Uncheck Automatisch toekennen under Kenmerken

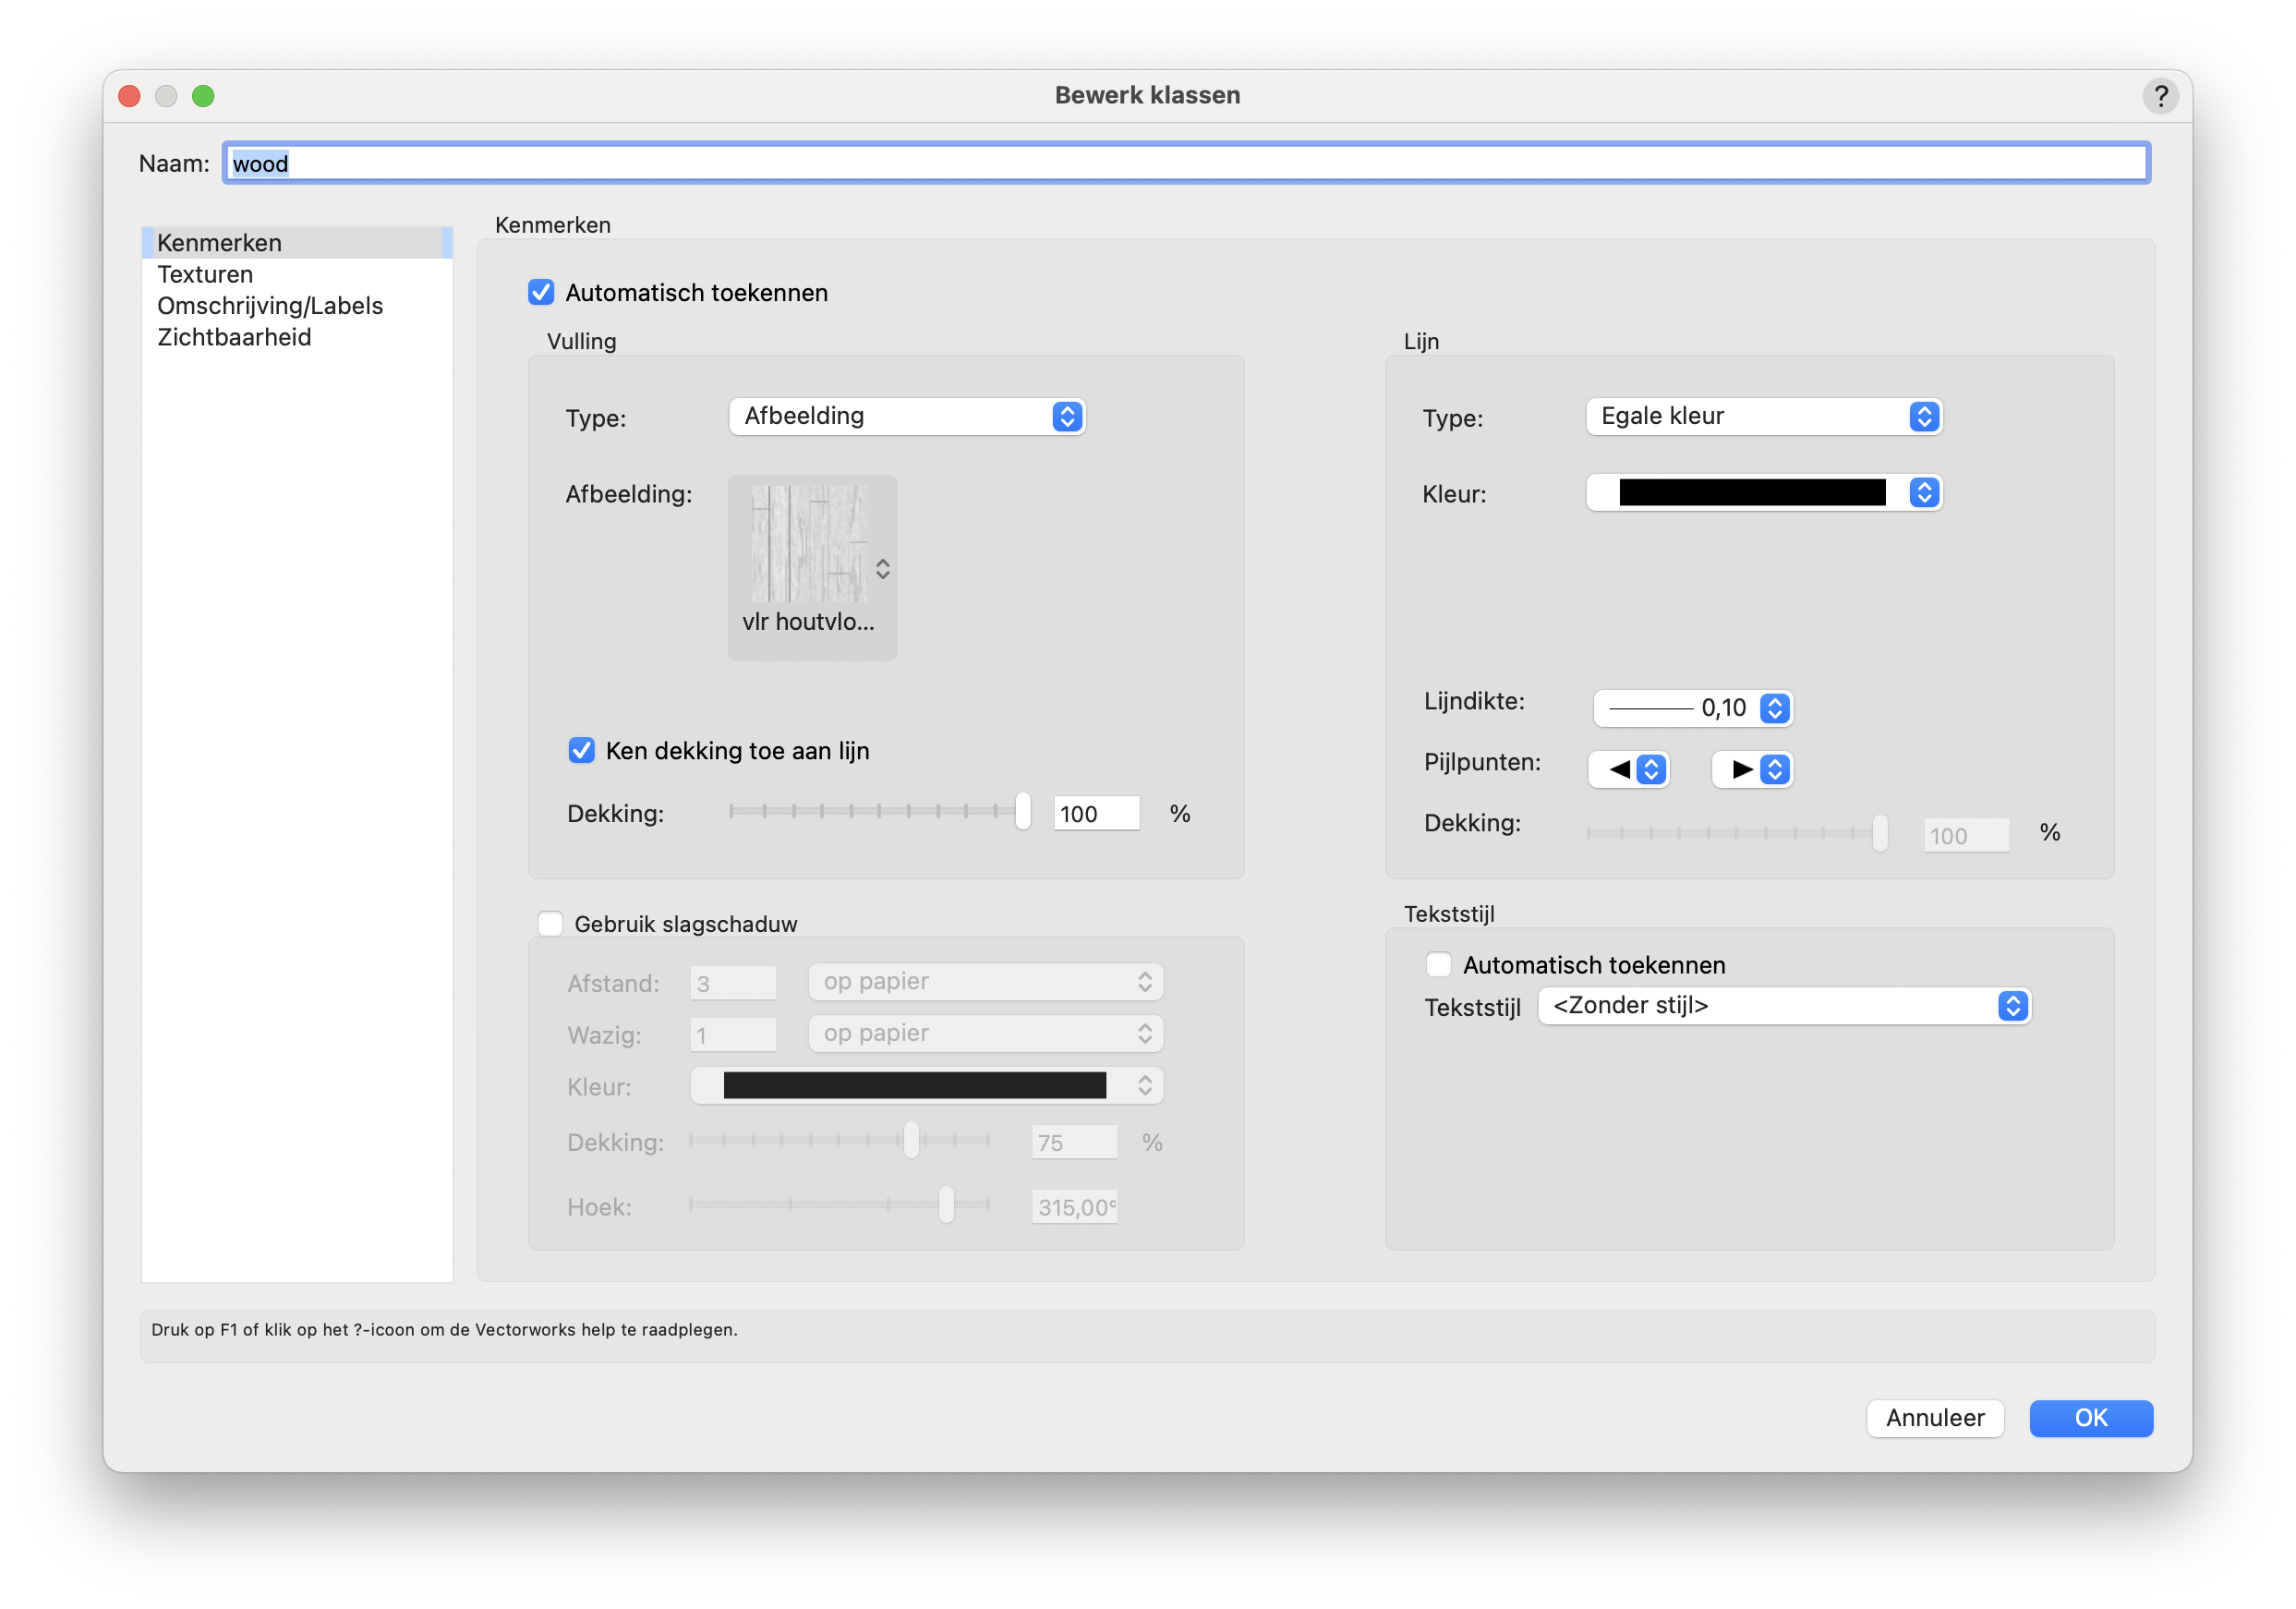(541, 292)
